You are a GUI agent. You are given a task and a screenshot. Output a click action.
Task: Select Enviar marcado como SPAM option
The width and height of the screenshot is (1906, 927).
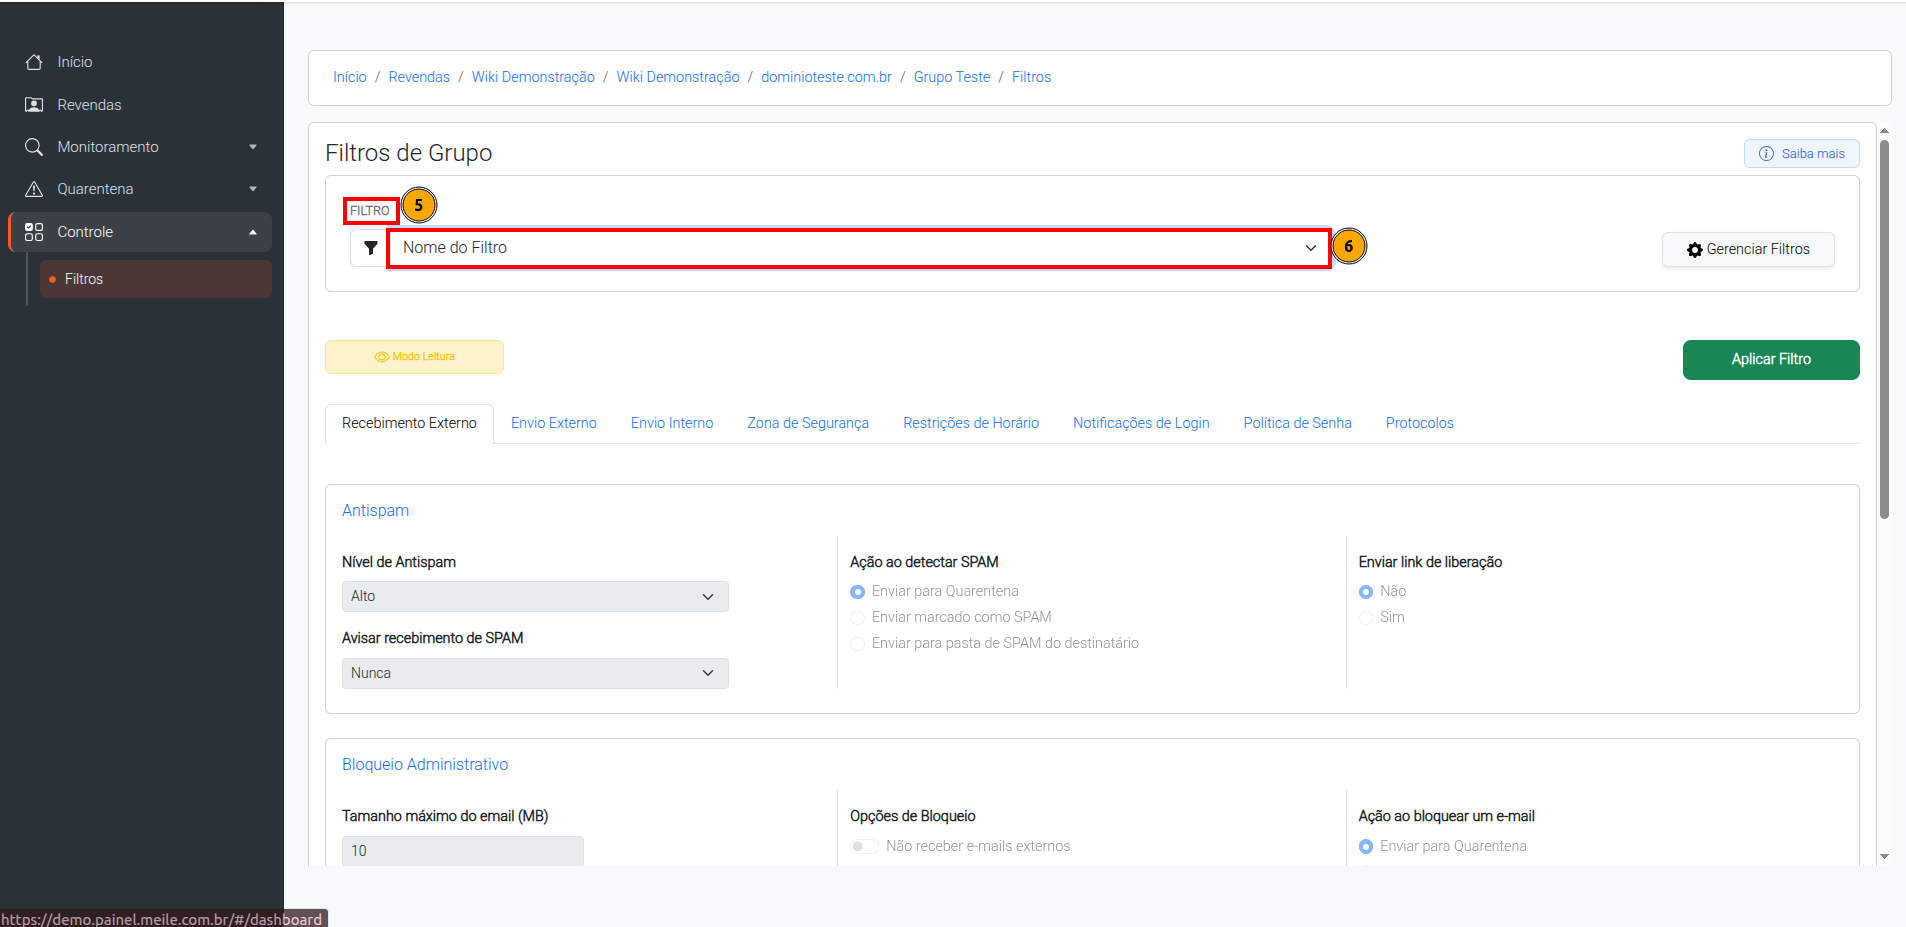point(857,618)
